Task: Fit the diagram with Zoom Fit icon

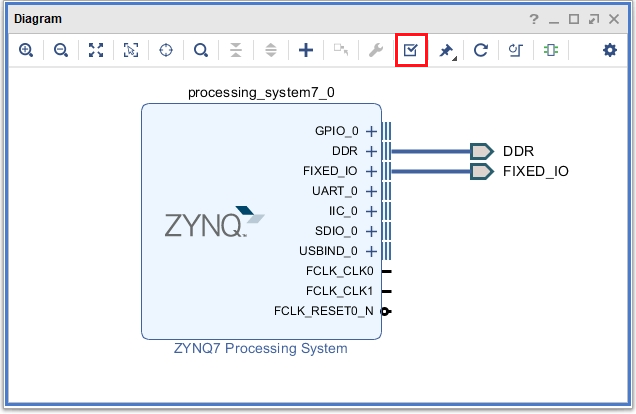Action: [96, 50]
